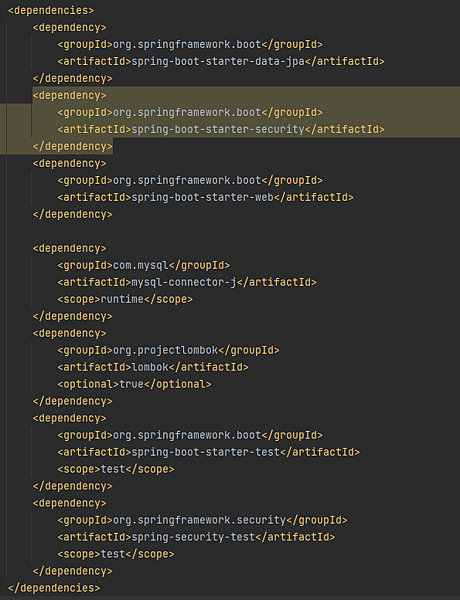Click <dependency> tag above org.projectlombok groupId
Image resolution: width=460 pixels, height=600 pixels.
(70, 333)
